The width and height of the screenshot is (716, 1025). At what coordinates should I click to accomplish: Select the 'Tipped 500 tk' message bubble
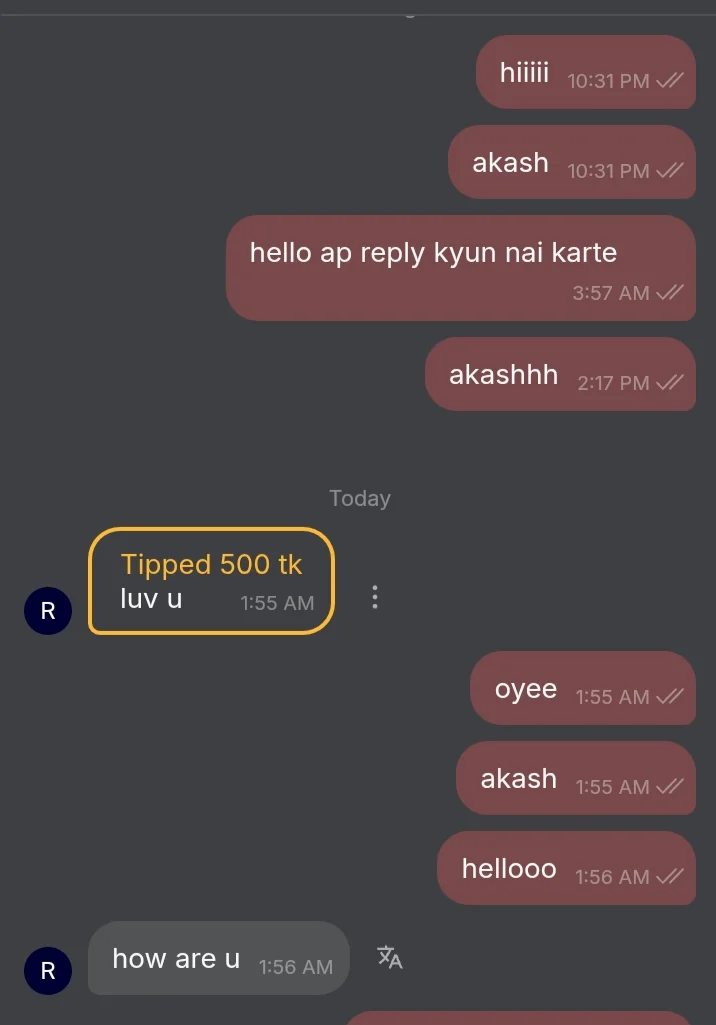coord(211,580)
